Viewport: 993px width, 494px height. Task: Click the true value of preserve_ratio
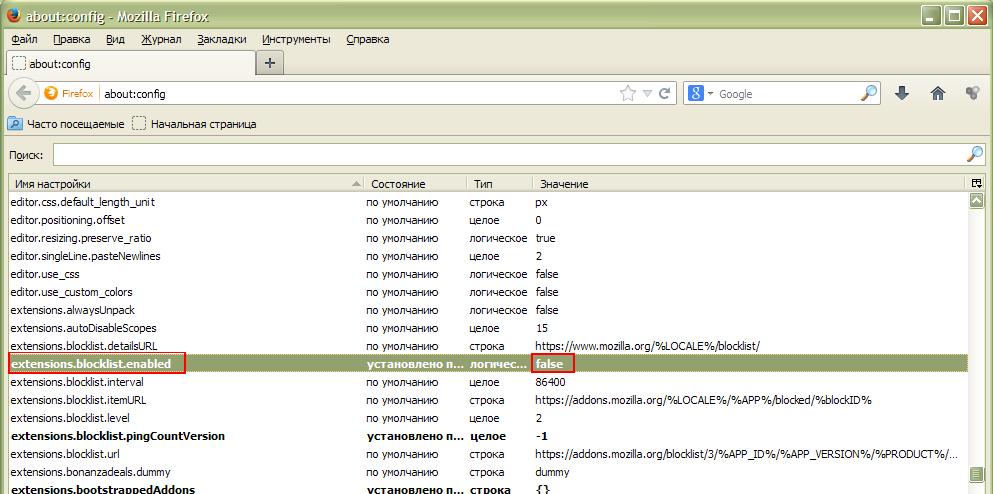pyautogui.click(x=545, y=238)
